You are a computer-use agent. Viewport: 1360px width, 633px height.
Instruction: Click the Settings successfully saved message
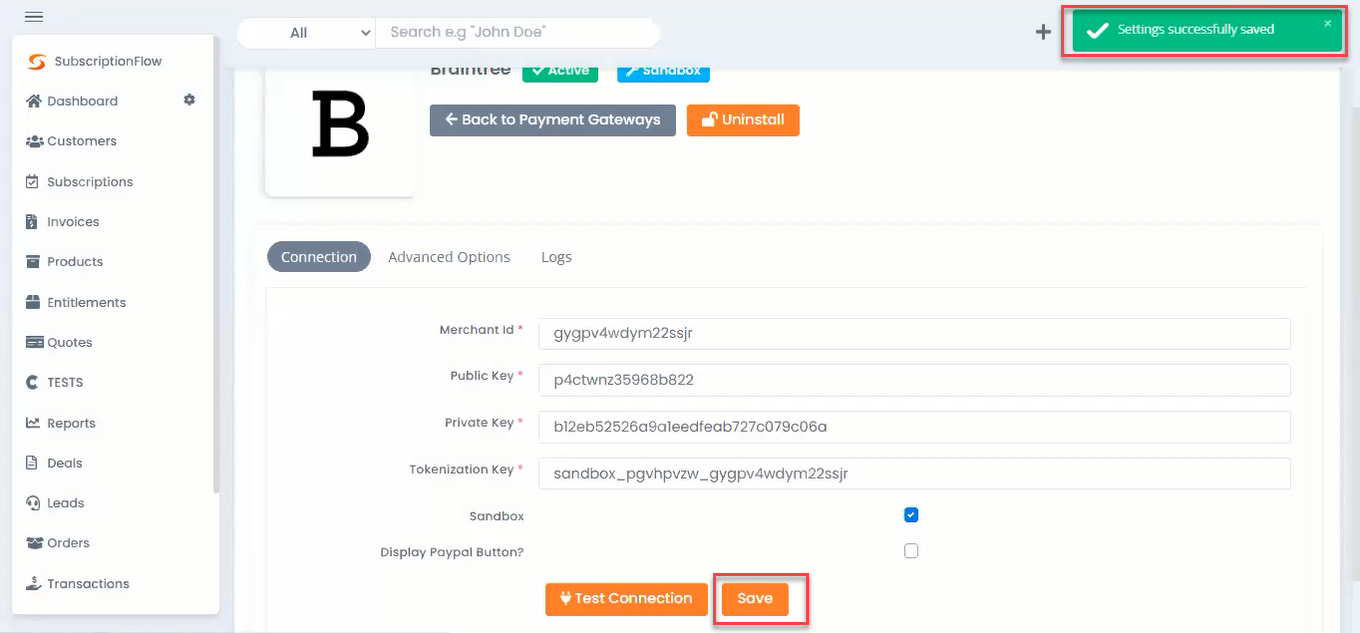pos(1196,30)
